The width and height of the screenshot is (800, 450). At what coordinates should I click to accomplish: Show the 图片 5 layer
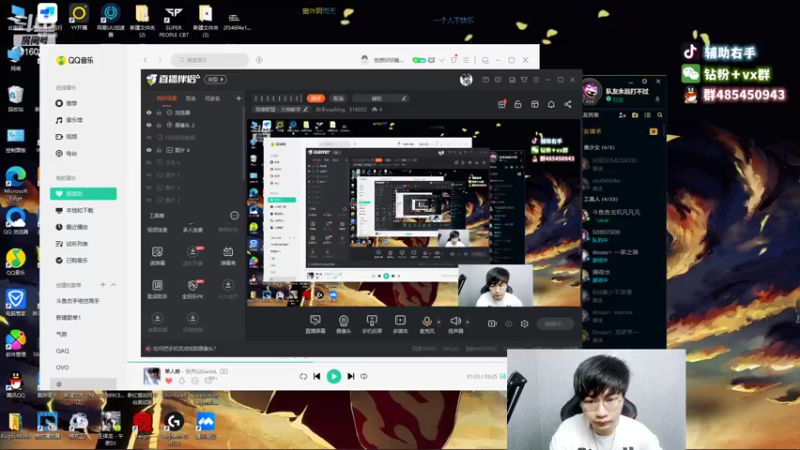click(149, 175)
